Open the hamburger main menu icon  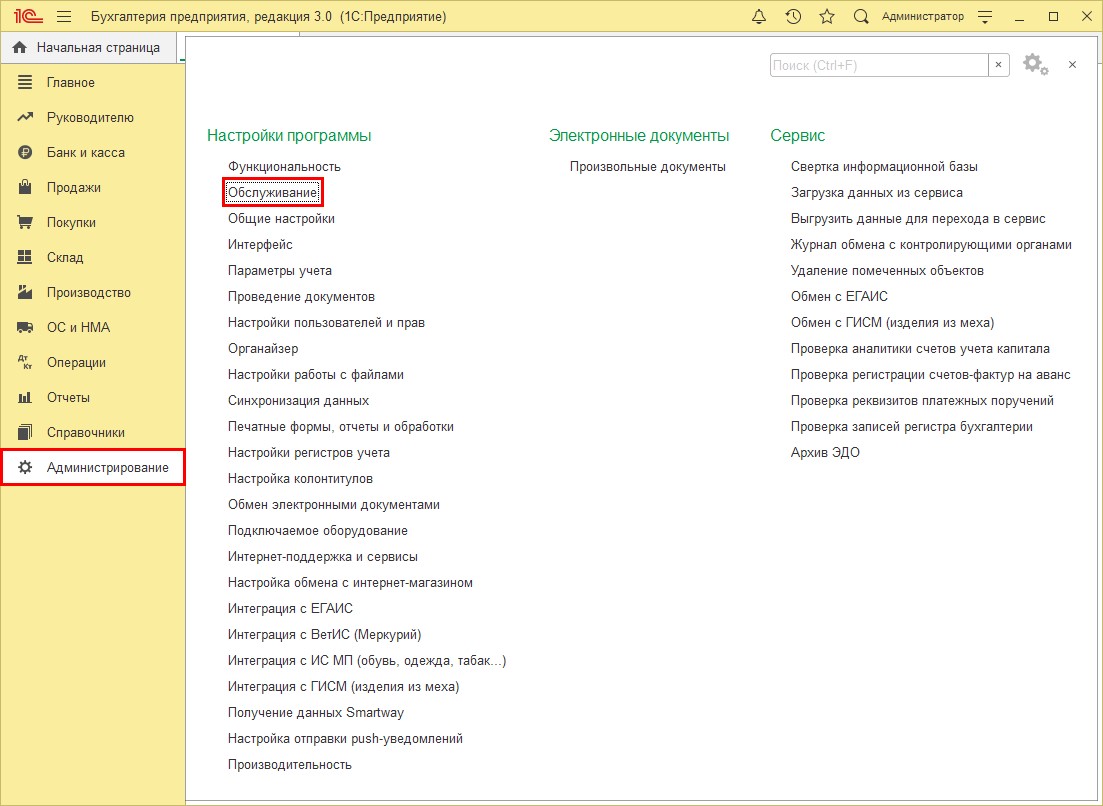[x=64, y=17]
